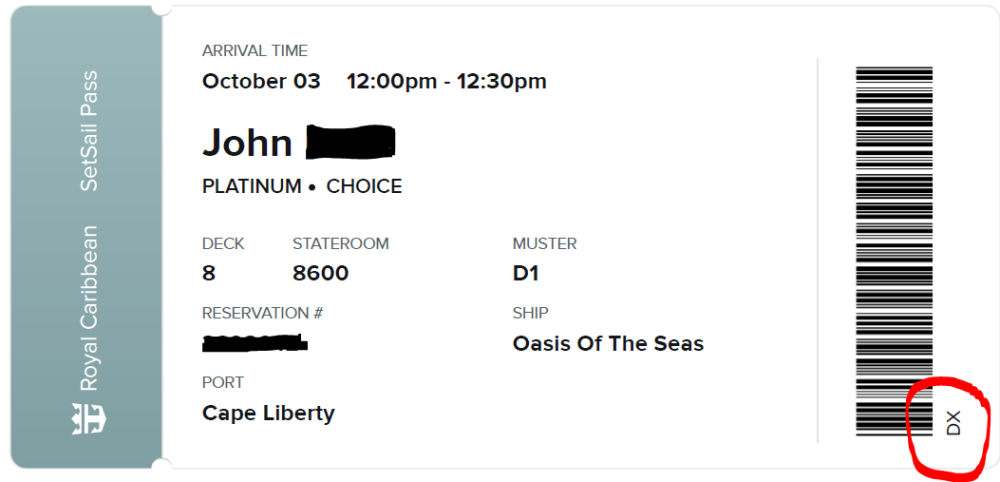The image size is (1000, 482).
Task: Select the SetSail Pass label
Action: 89,130
